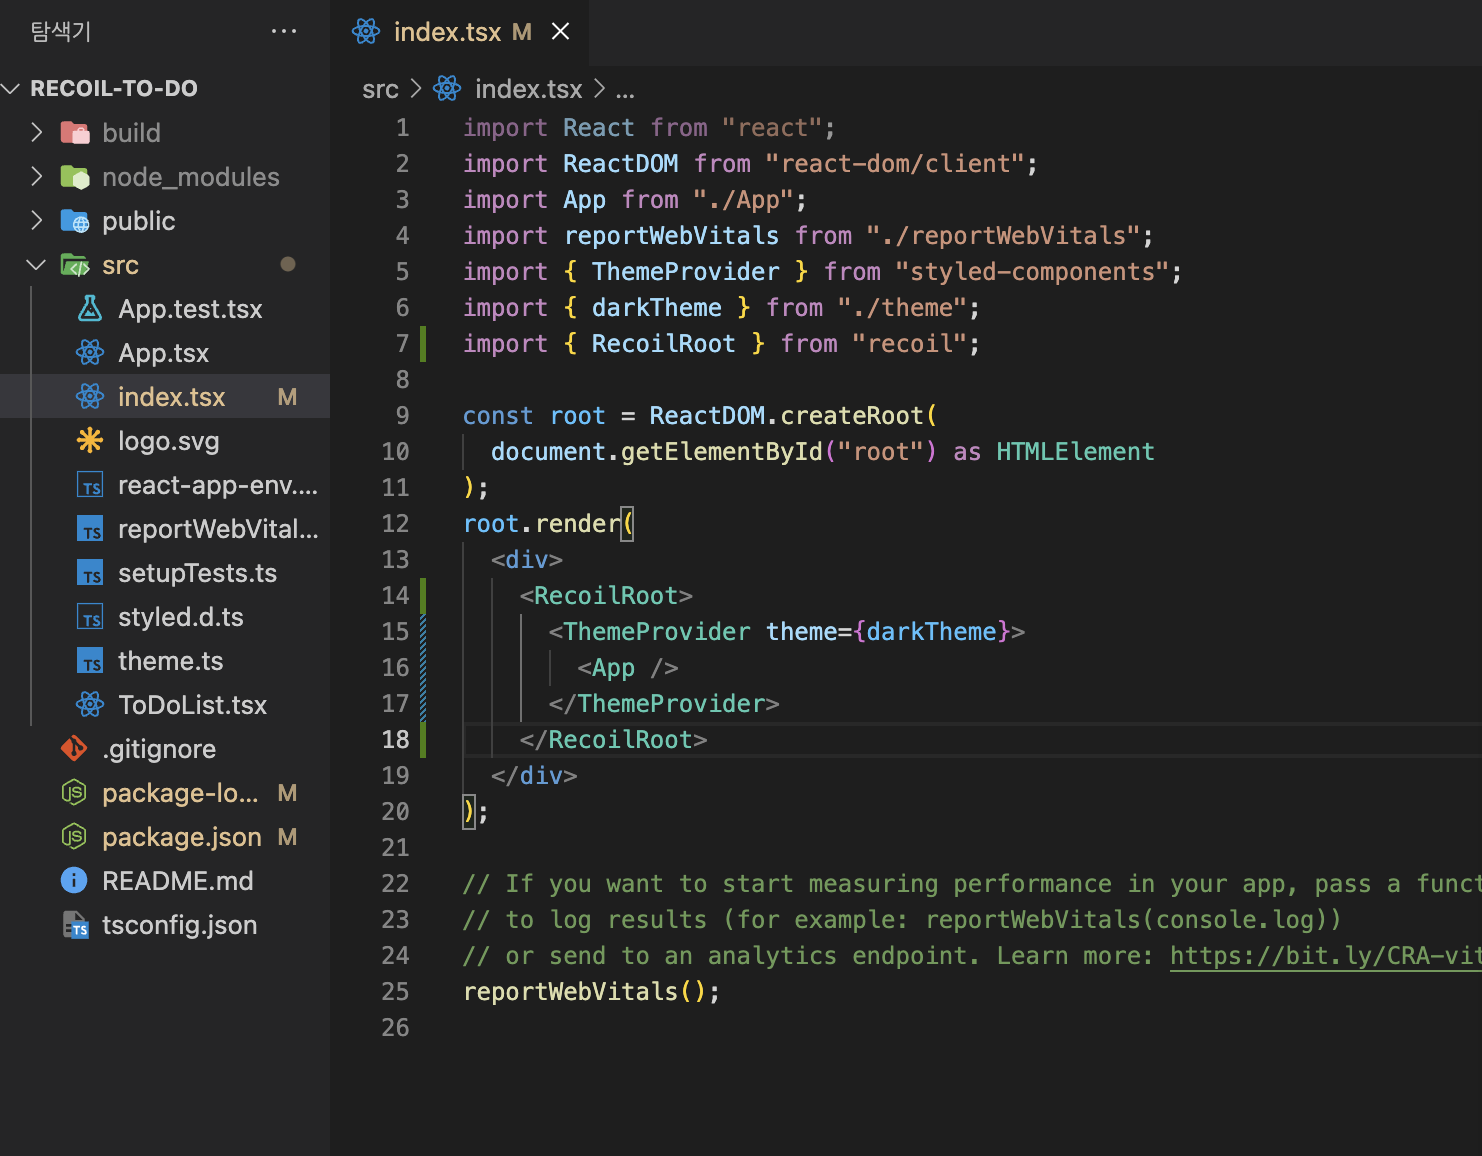Image resolution: width=1482 pixels, height=1156 pixels.
Task: Click the React icon in the breadcrumb
Action: (447, 89)
